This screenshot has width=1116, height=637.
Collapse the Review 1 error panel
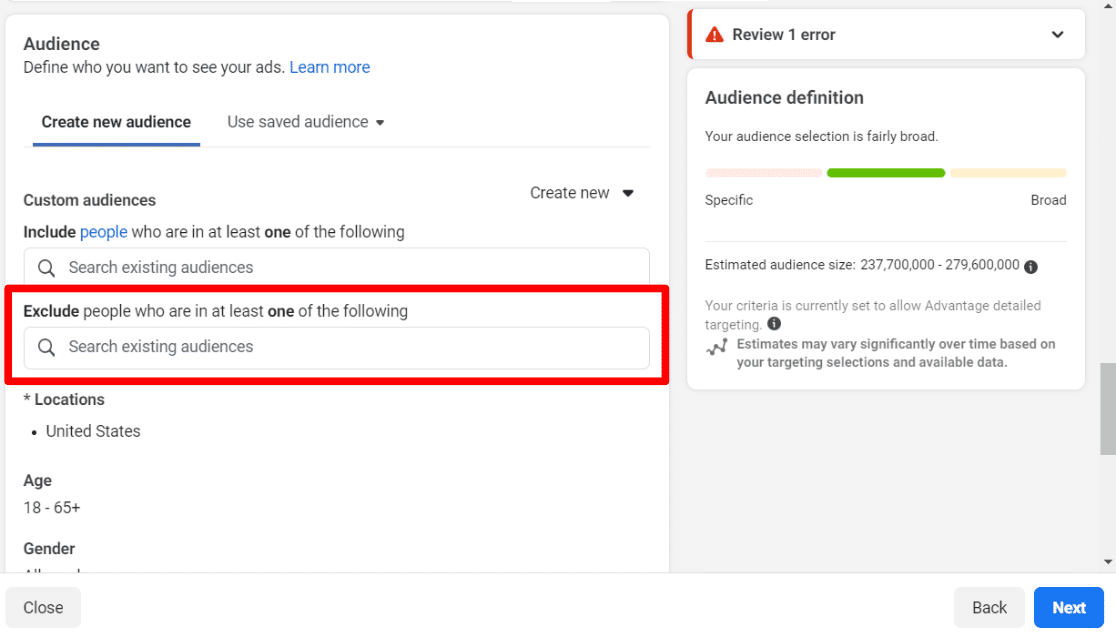point(1058,34)
